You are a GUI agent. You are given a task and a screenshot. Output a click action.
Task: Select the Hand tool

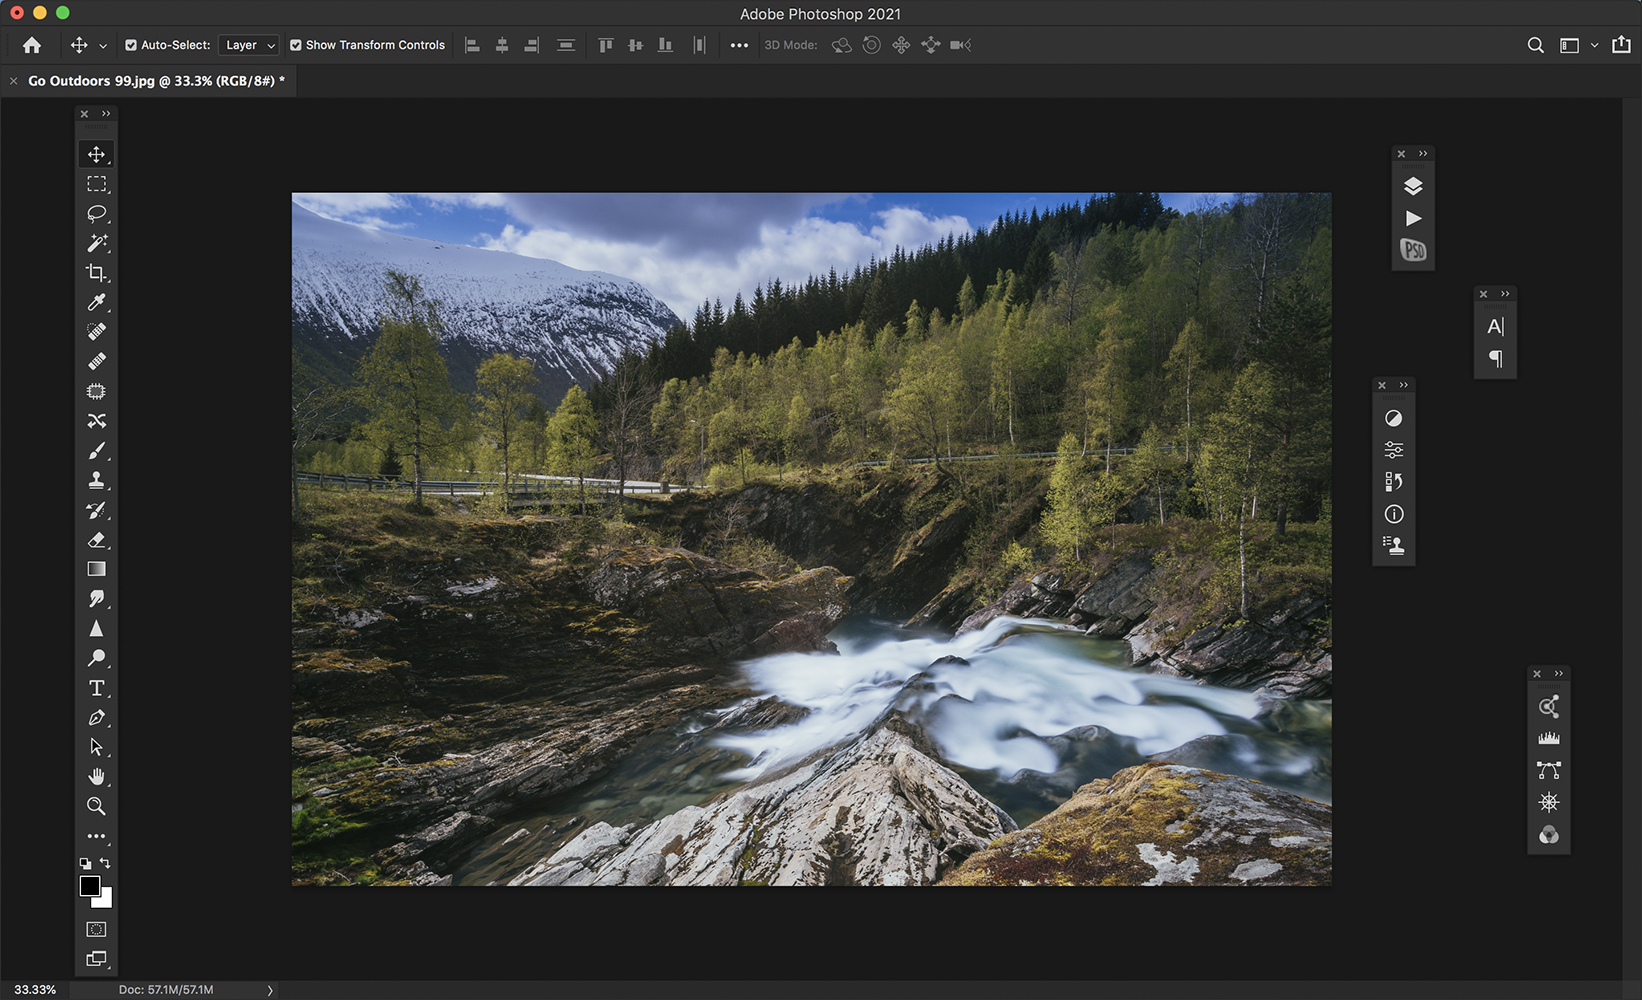pos(96,777)
